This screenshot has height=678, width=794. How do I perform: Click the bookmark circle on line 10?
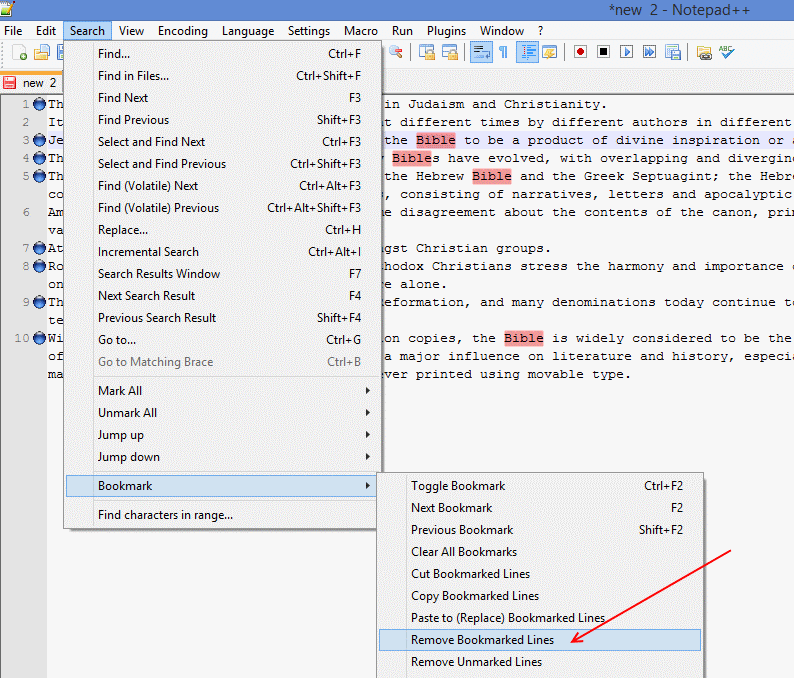coord(39,338)
